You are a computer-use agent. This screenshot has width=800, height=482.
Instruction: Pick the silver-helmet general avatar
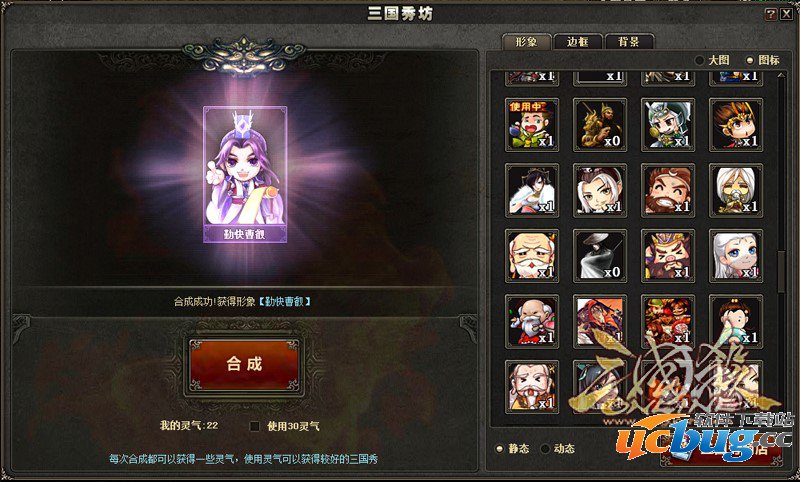pos(668,125)
